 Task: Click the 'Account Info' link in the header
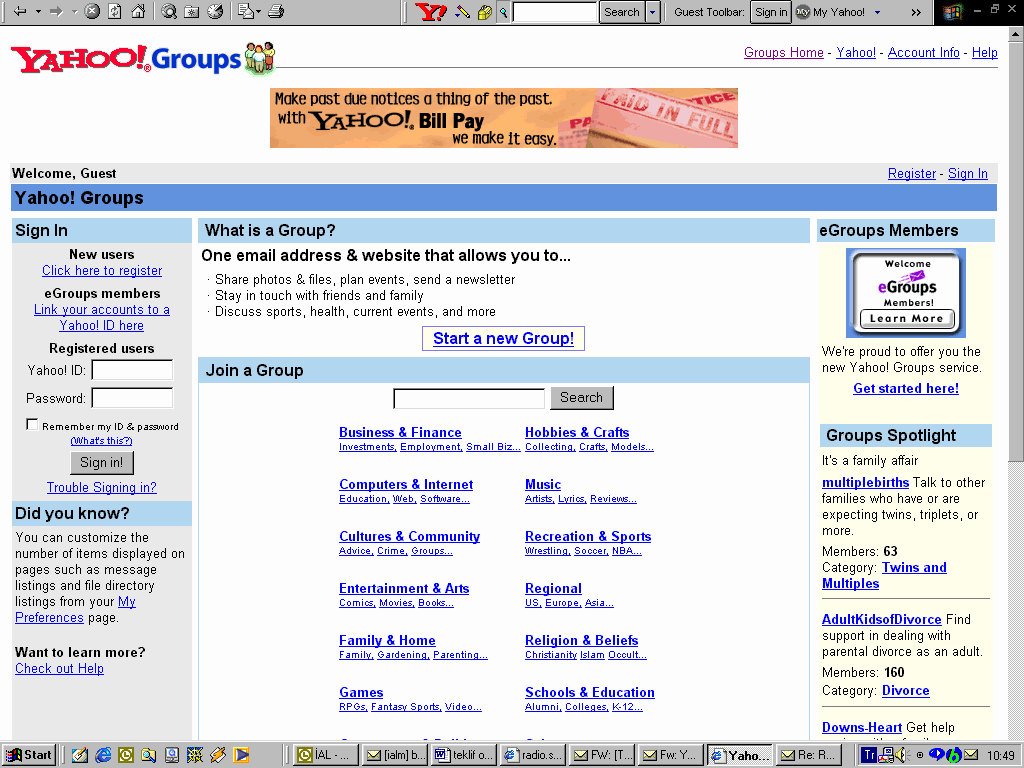coord(924,52)
